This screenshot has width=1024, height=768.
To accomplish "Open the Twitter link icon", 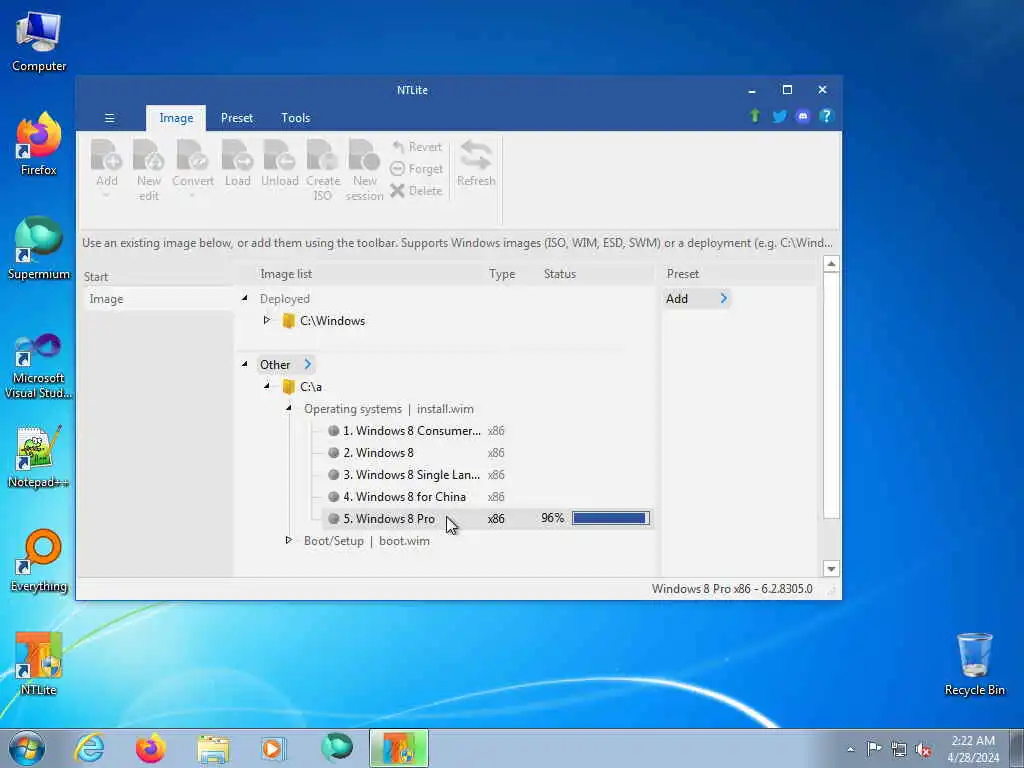I will tap(779, 116).
